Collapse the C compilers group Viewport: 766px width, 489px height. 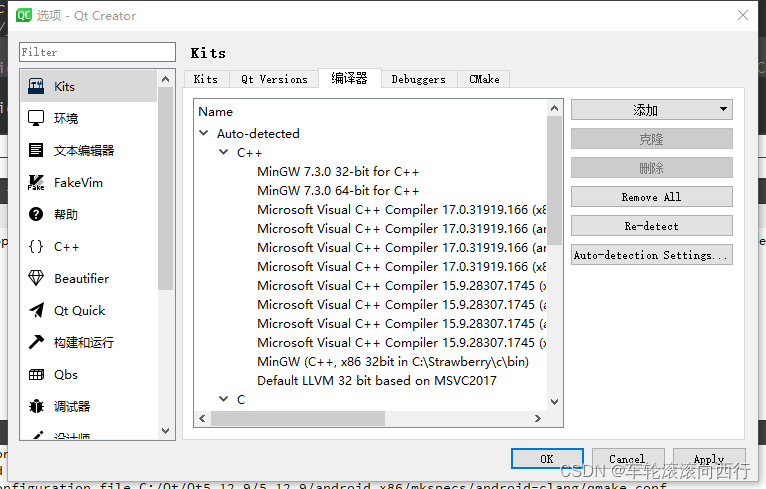click(224, 399)
